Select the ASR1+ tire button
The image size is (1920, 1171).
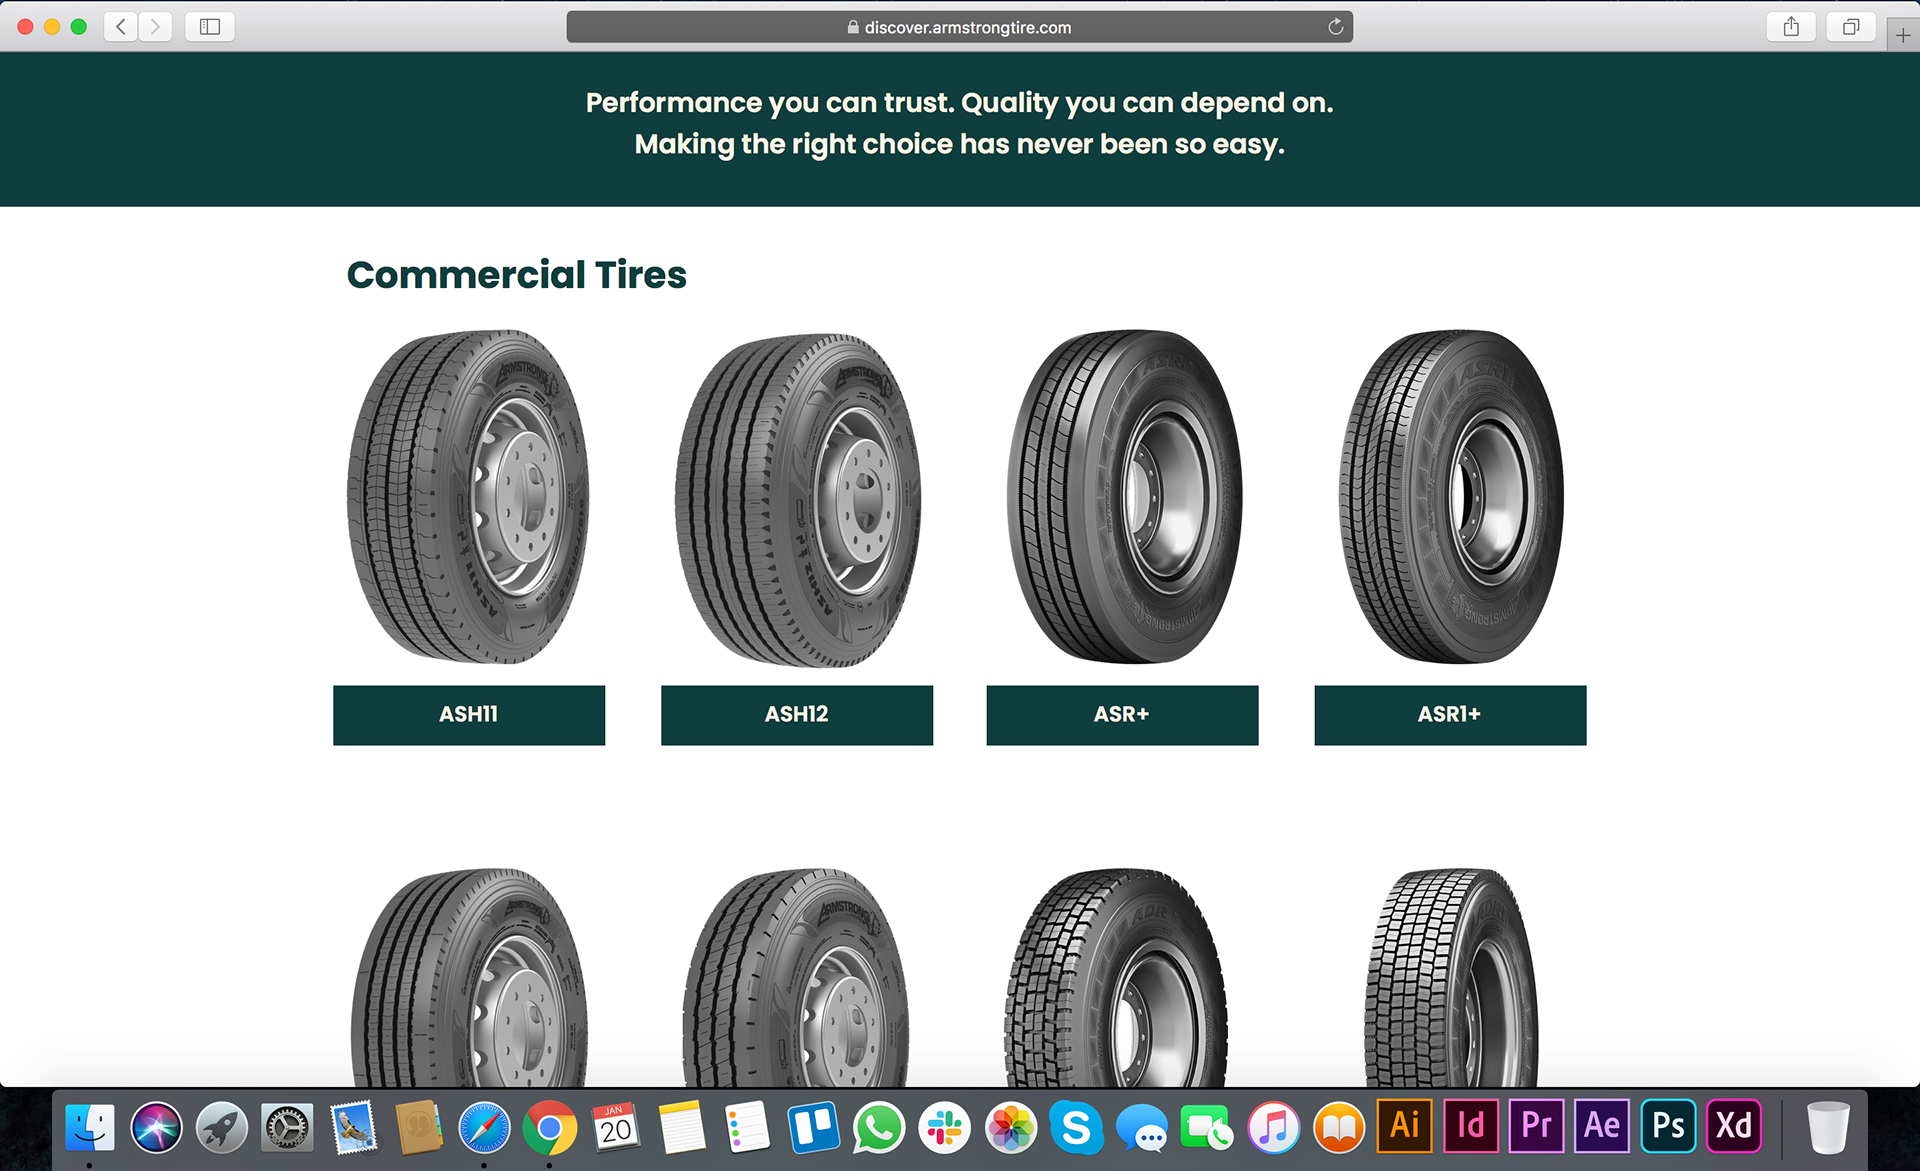[1450, 715]
